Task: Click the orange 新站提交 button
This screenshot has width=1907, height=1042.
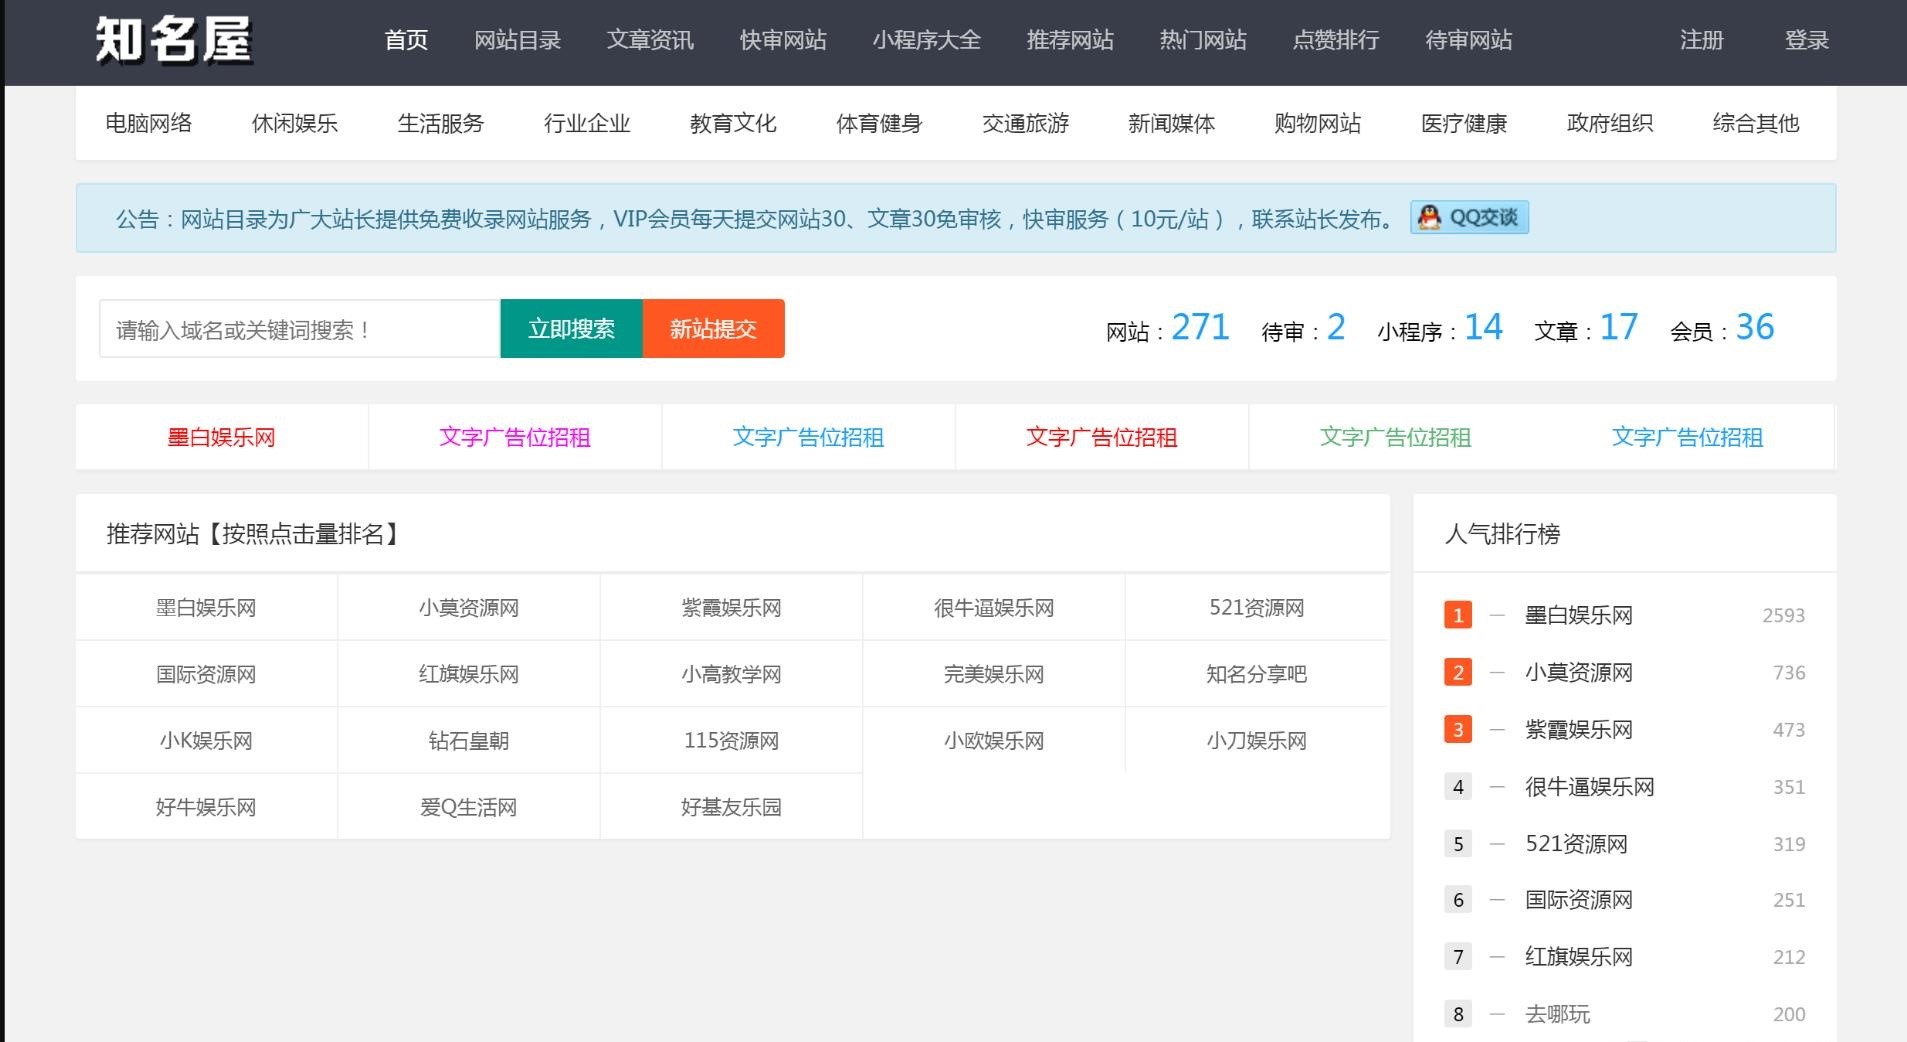Action: tap(713, 328)
